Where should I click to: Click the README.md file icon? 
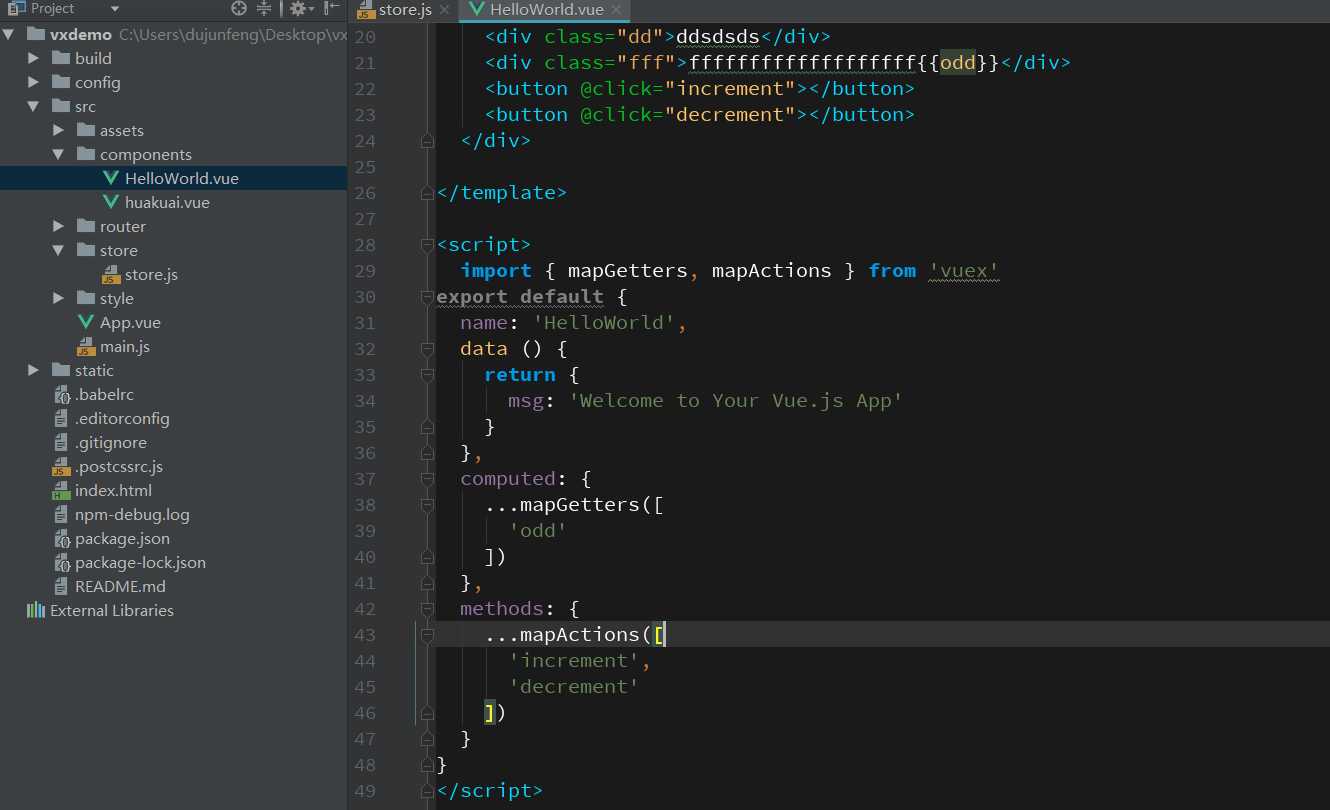point(61,586)
